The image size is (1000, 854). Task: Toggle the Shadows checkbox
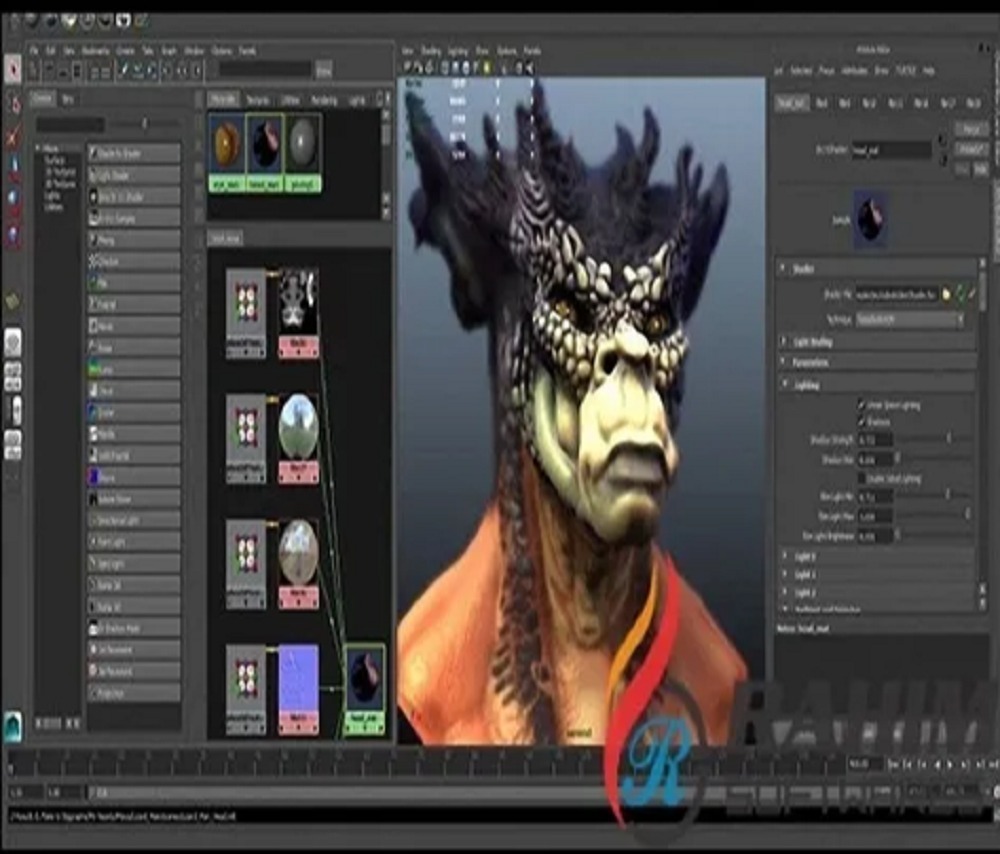pos(861,422)
